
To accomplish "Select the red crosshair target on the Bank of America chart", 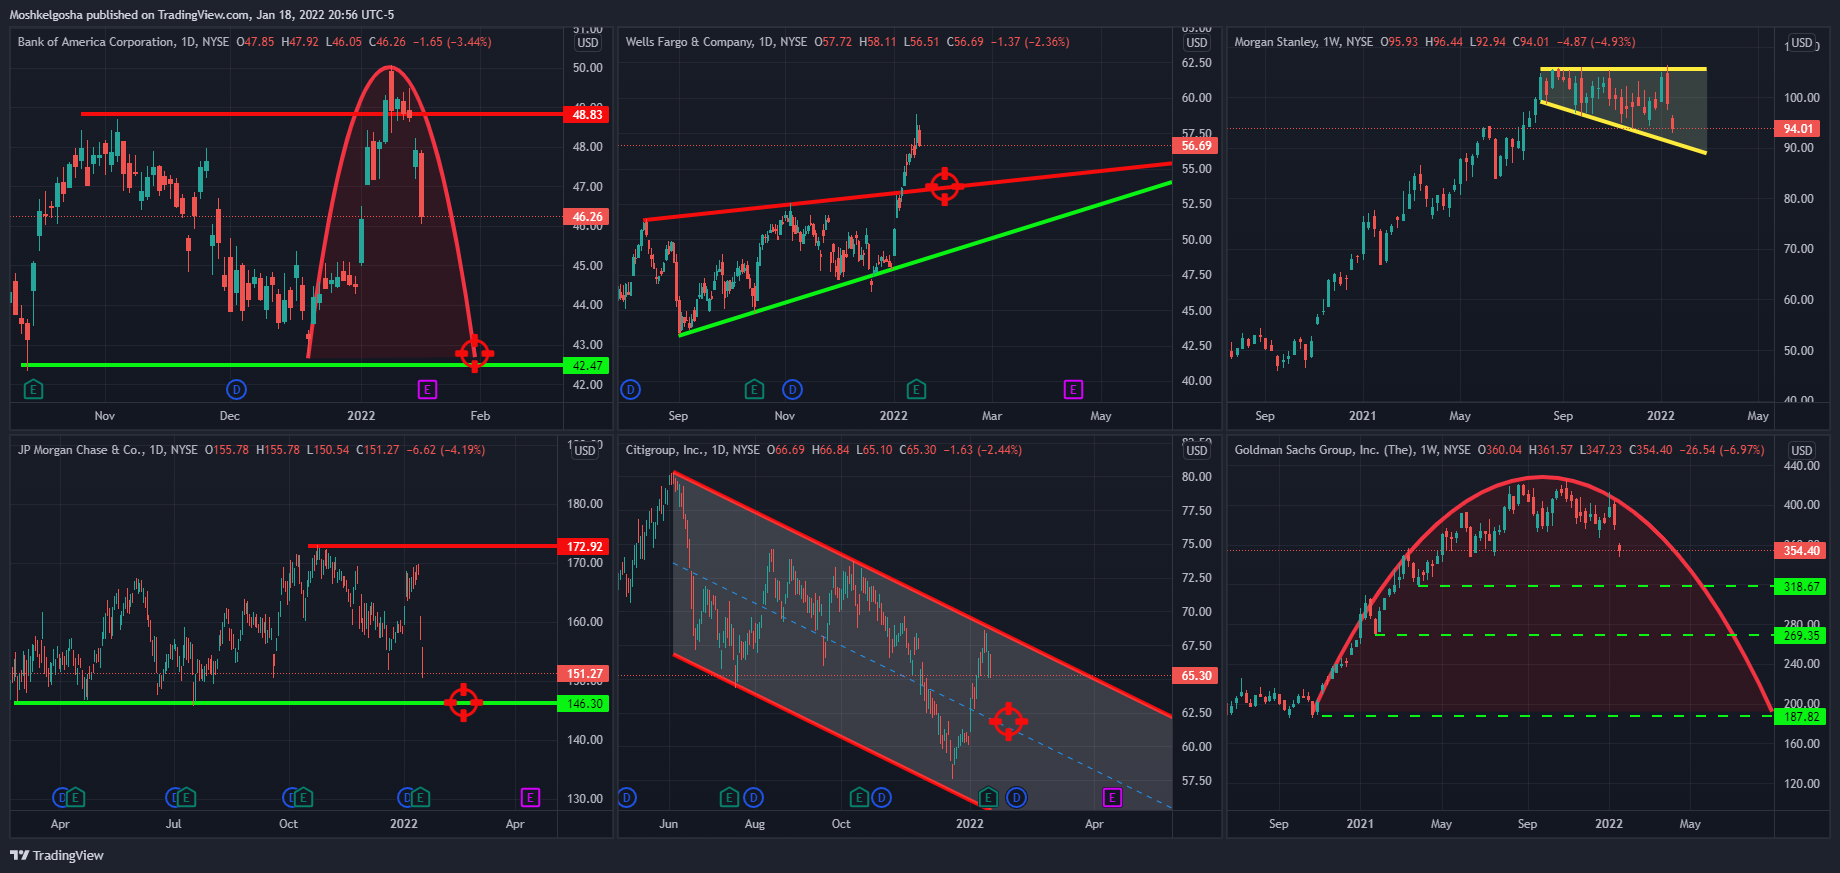I will 475,353.
